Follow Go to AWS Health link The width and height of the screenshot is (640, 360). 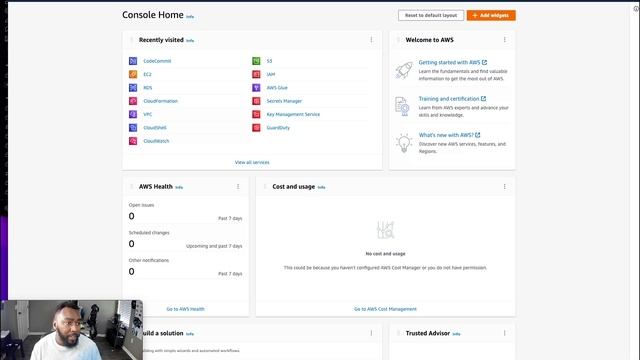click(185, 309)
